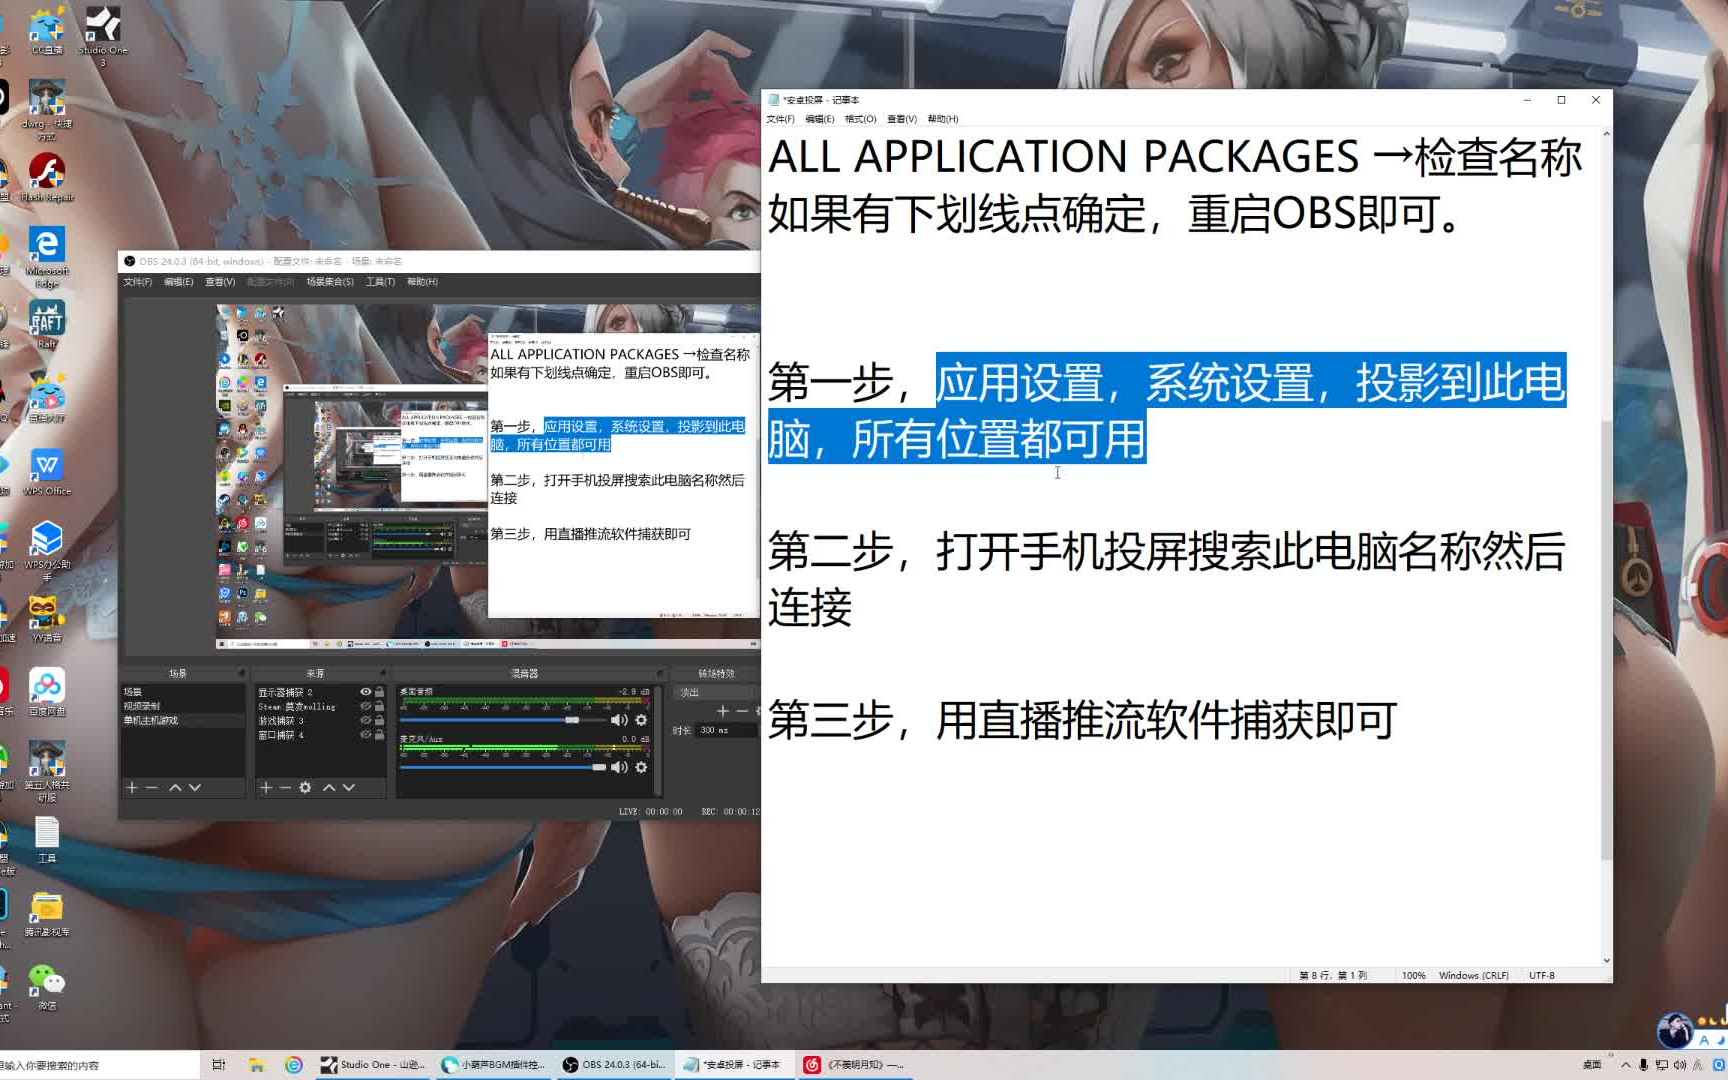Mute the 桌面音频 desktop audio speaker icon

click(619, 720)
